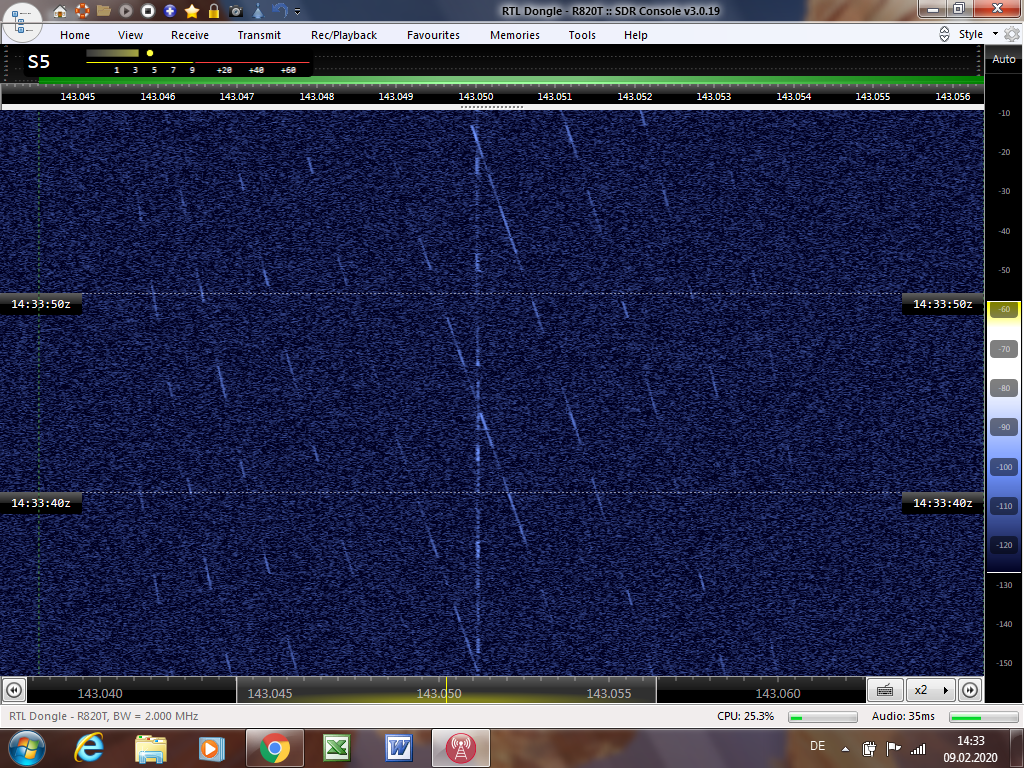
Task: Open the network signal bars icon
Action: tap(918, 748)
